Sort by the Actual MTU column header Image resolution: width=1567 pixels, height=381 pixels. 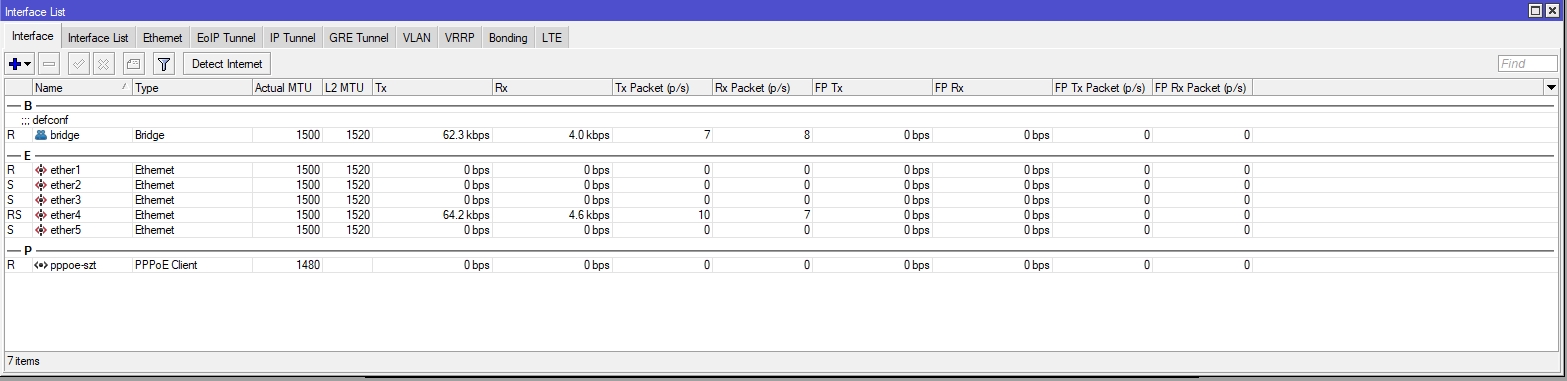[x=287, y=88]
